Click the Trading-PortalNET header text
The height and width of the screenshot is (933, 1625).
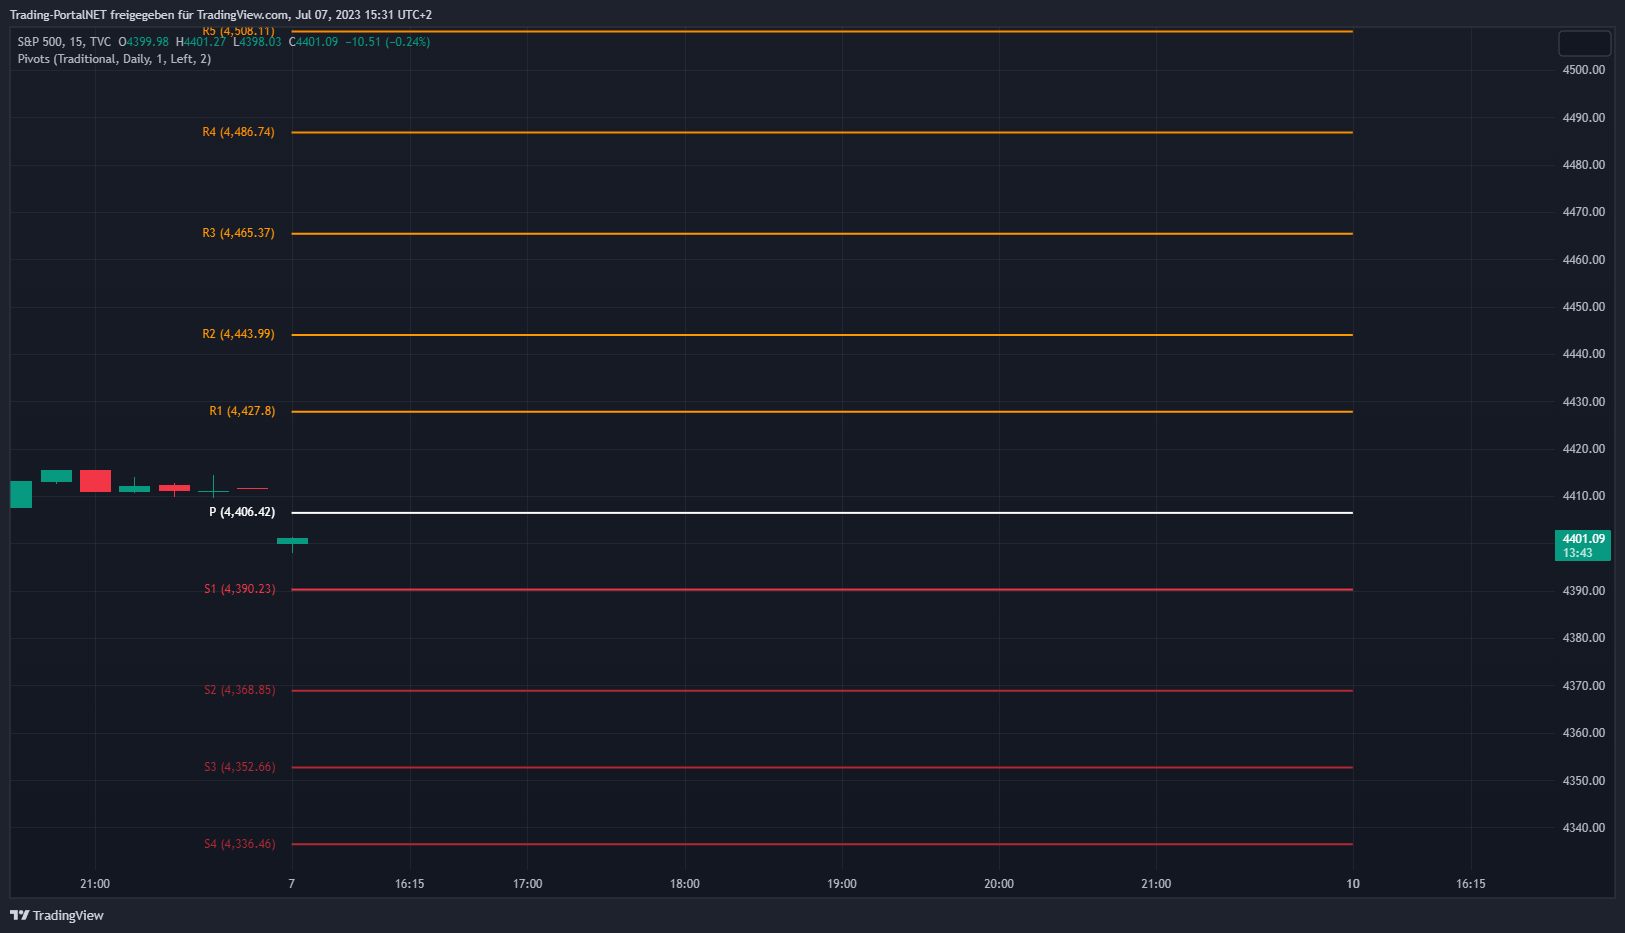pyautogui.click(x=220, y=15)
